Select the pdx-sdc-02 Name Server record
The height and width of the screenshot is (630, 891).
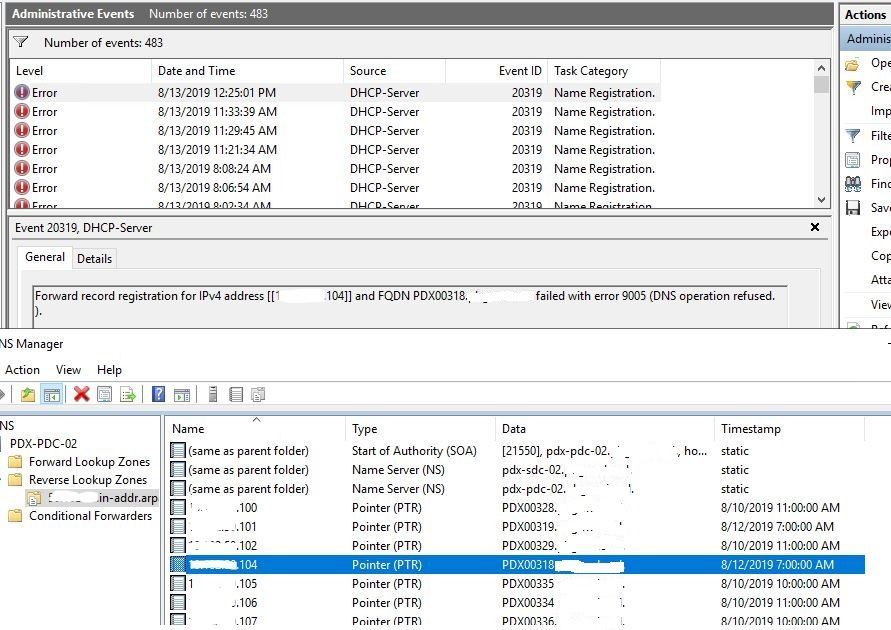click(x=516, y=470)
